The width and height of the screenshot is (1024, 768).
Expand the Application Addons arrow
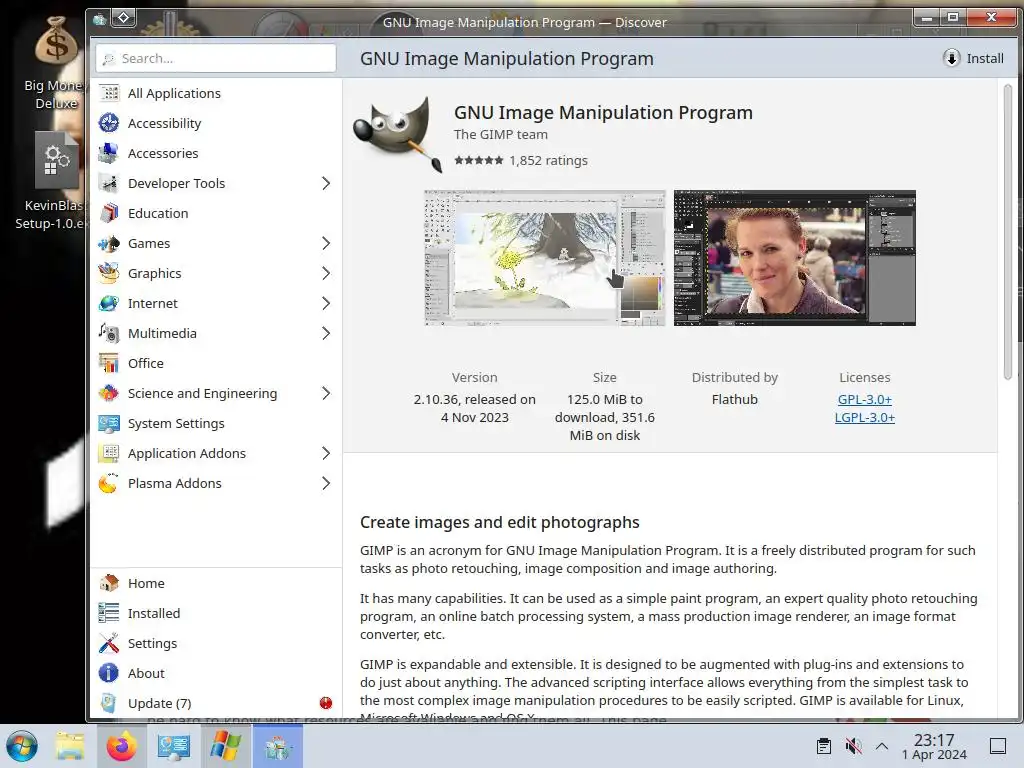pyautogui.click(x=326, y=454)
